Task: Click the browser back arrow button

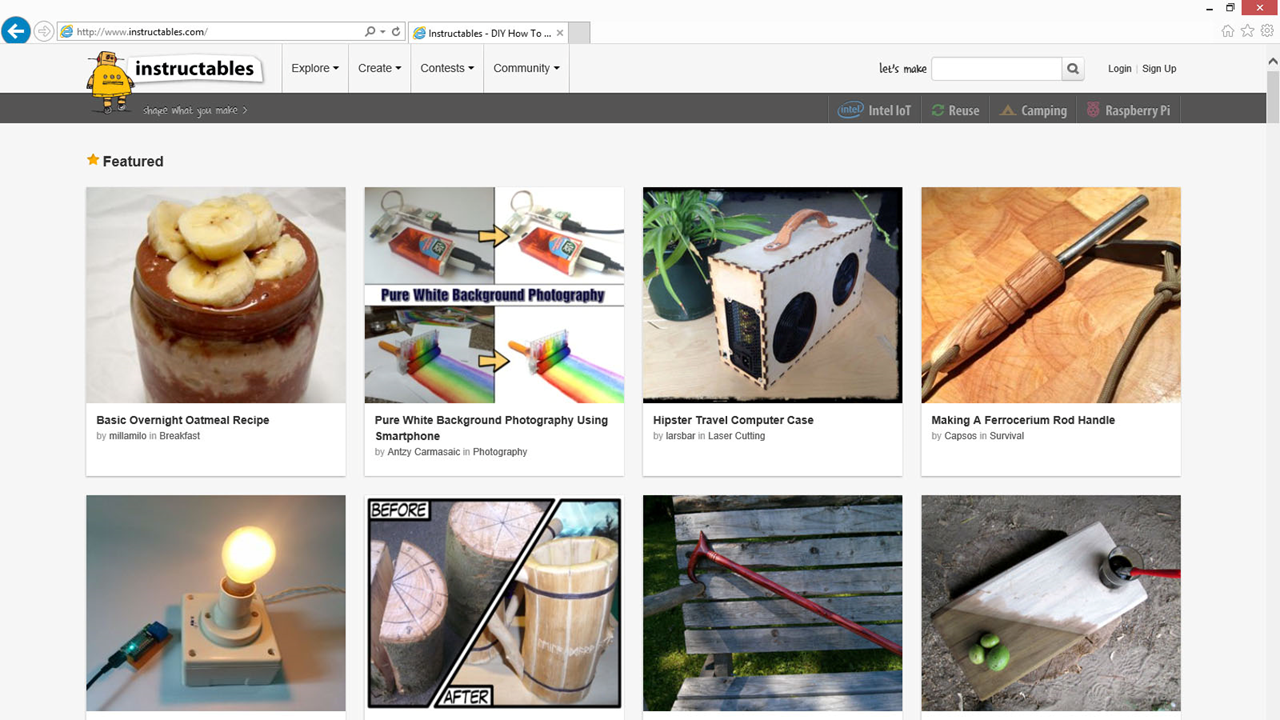Action: (16, 32)
